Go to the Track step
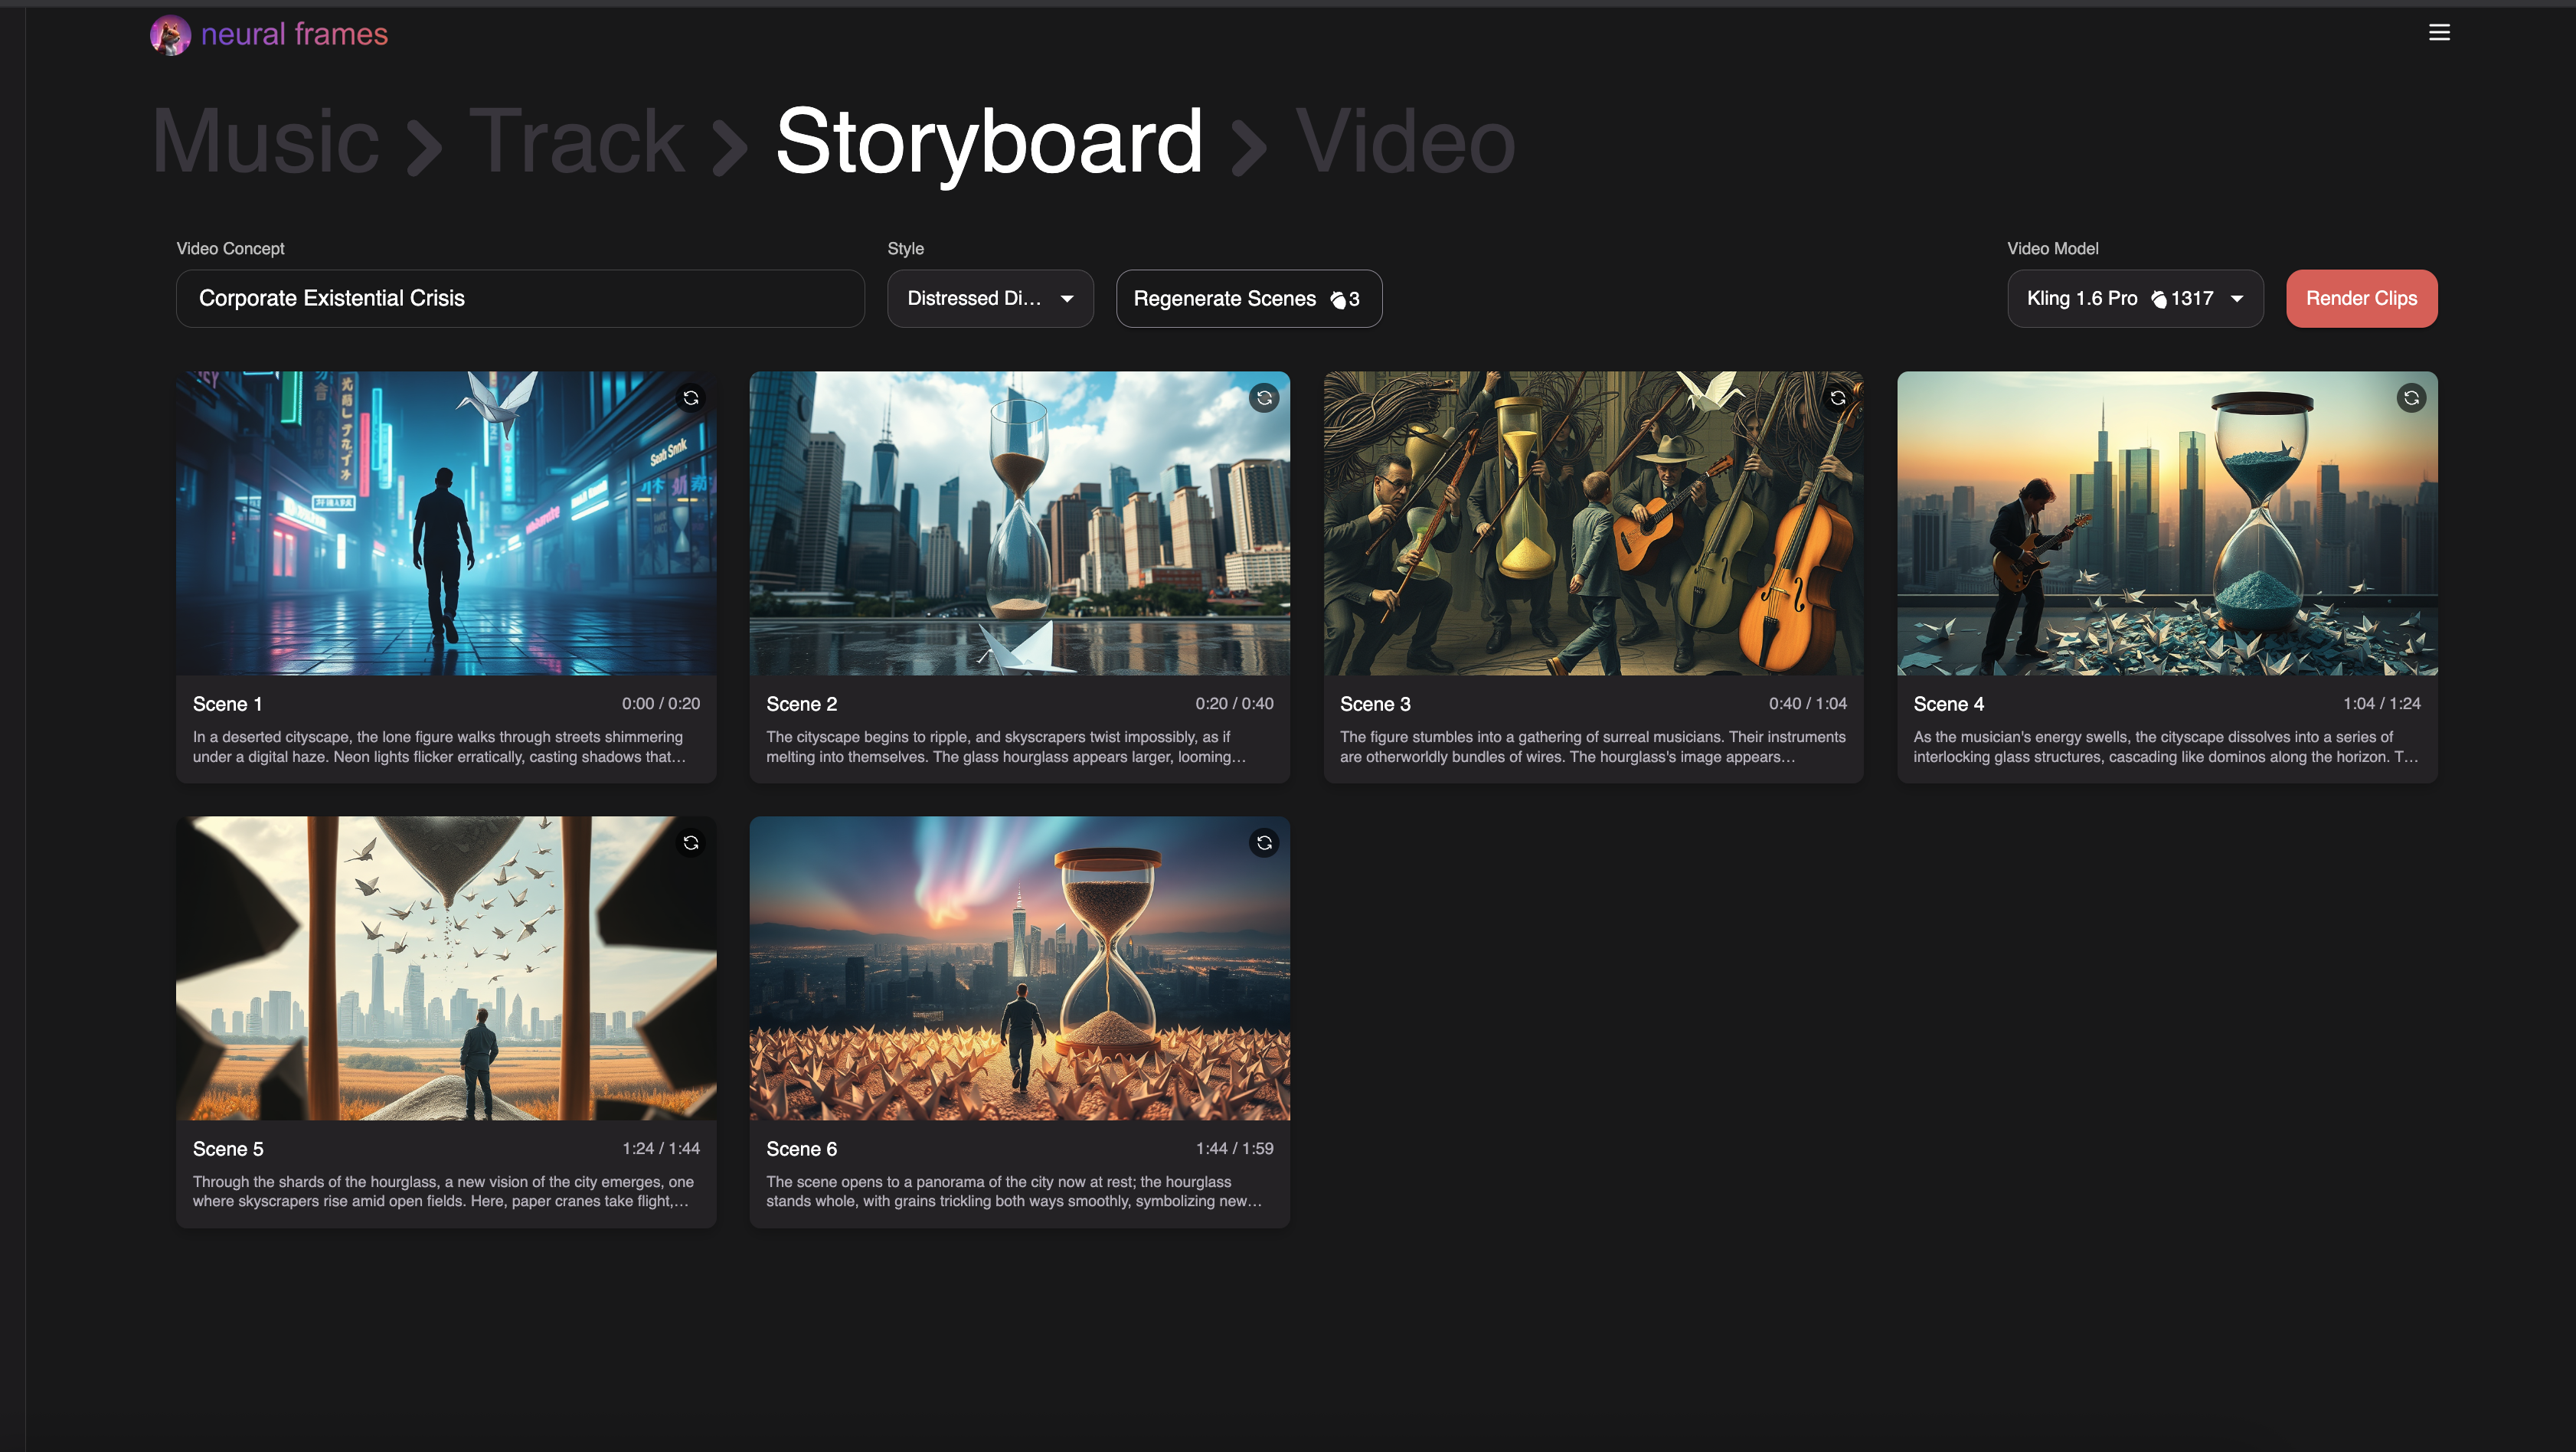The width and height of the screenshot is (2576, 1452). (x=577, y=142)
